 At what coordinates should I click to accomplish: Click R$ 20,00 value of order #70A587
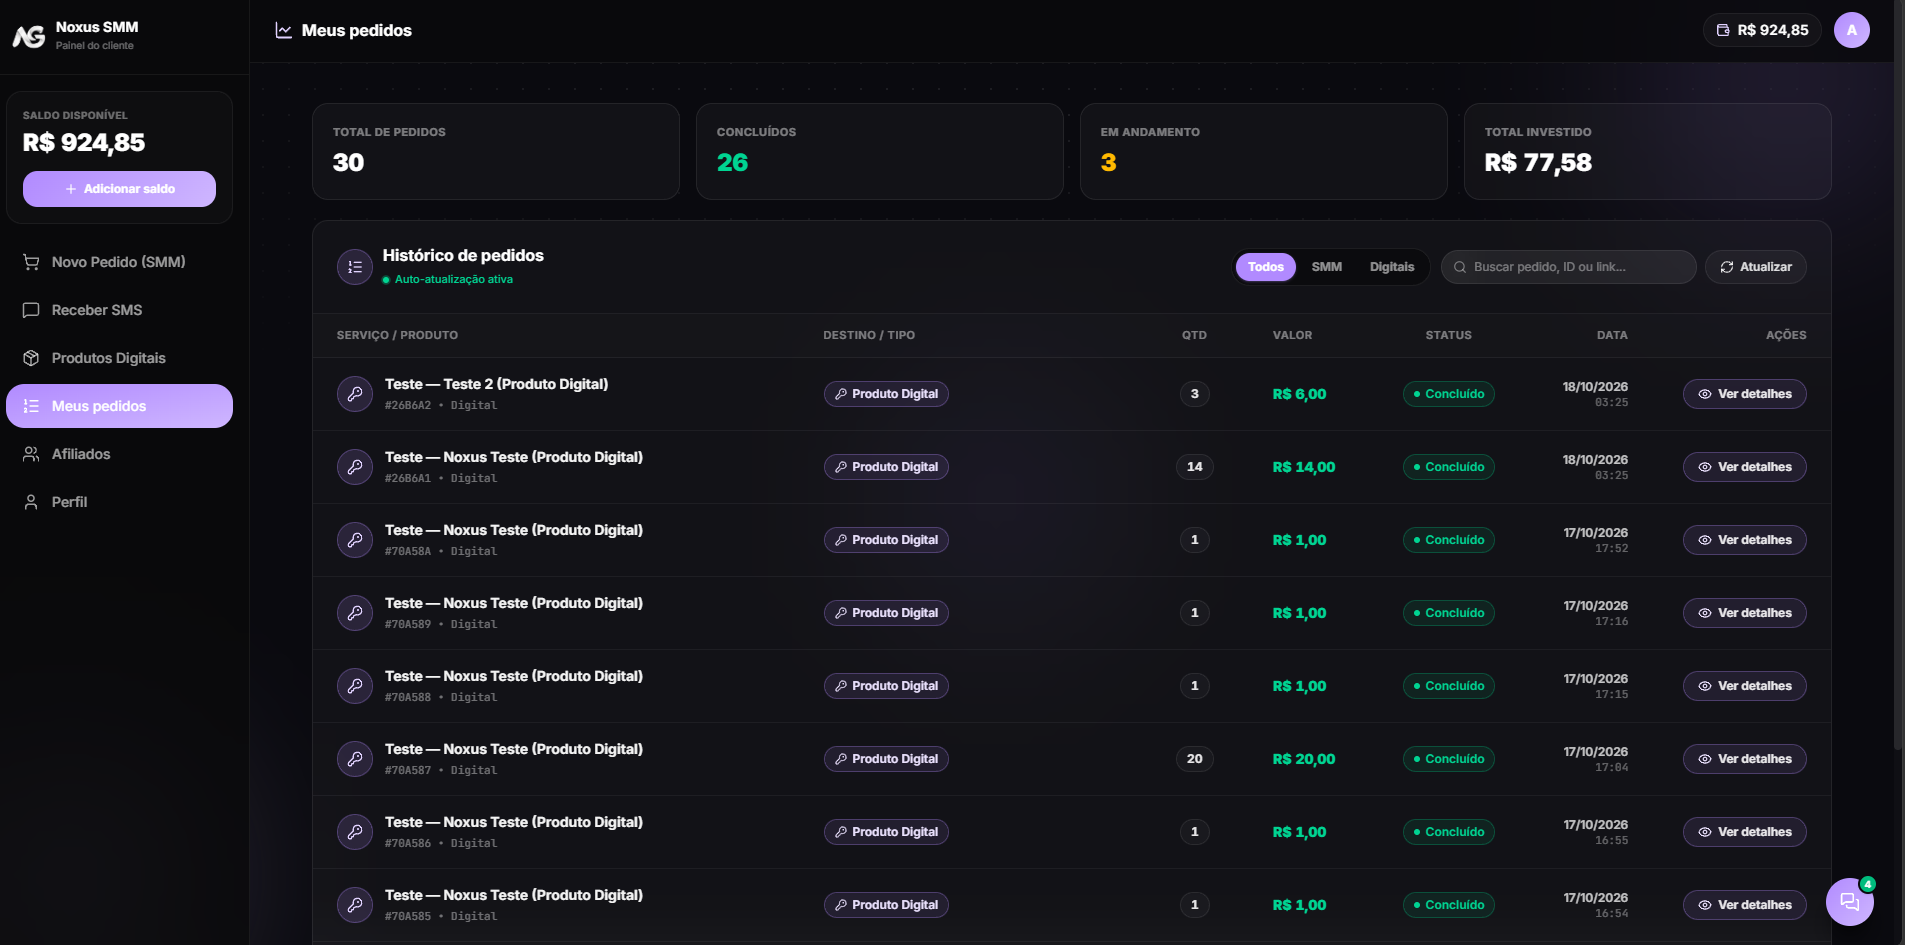click(1303, 759)
